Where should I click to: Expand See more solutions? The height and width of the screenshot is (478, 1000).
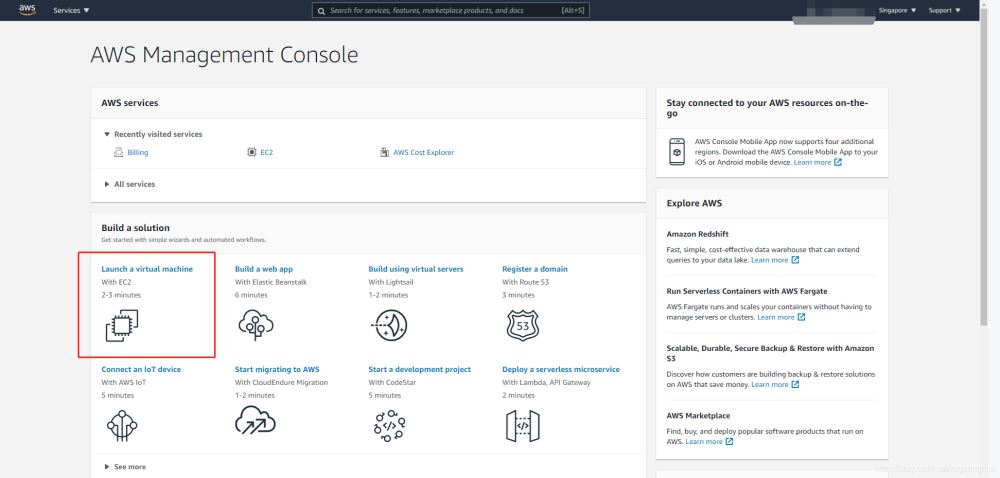[x=108, y=466]
